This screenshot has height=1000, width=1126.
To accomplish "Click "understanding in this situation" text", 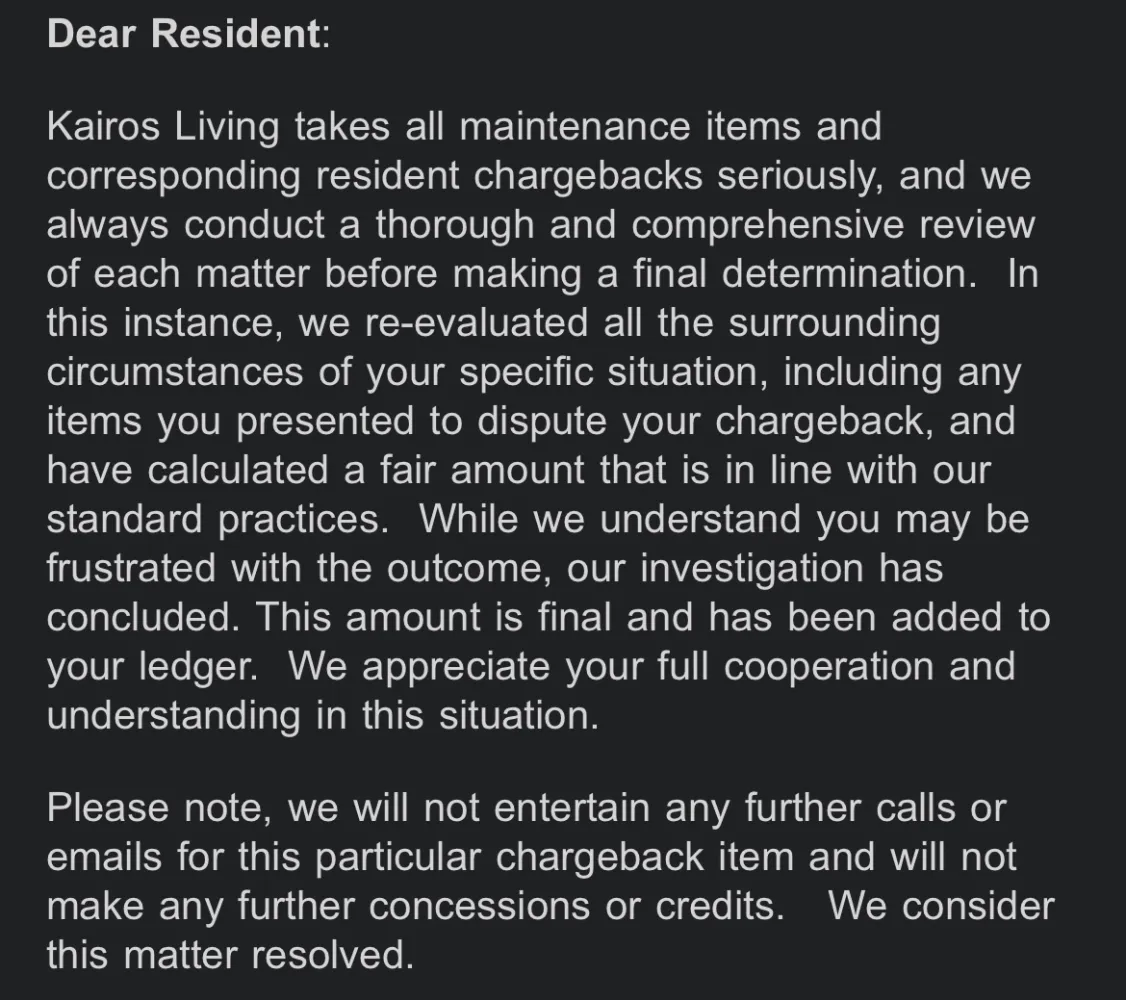I will tap(322, 715).
